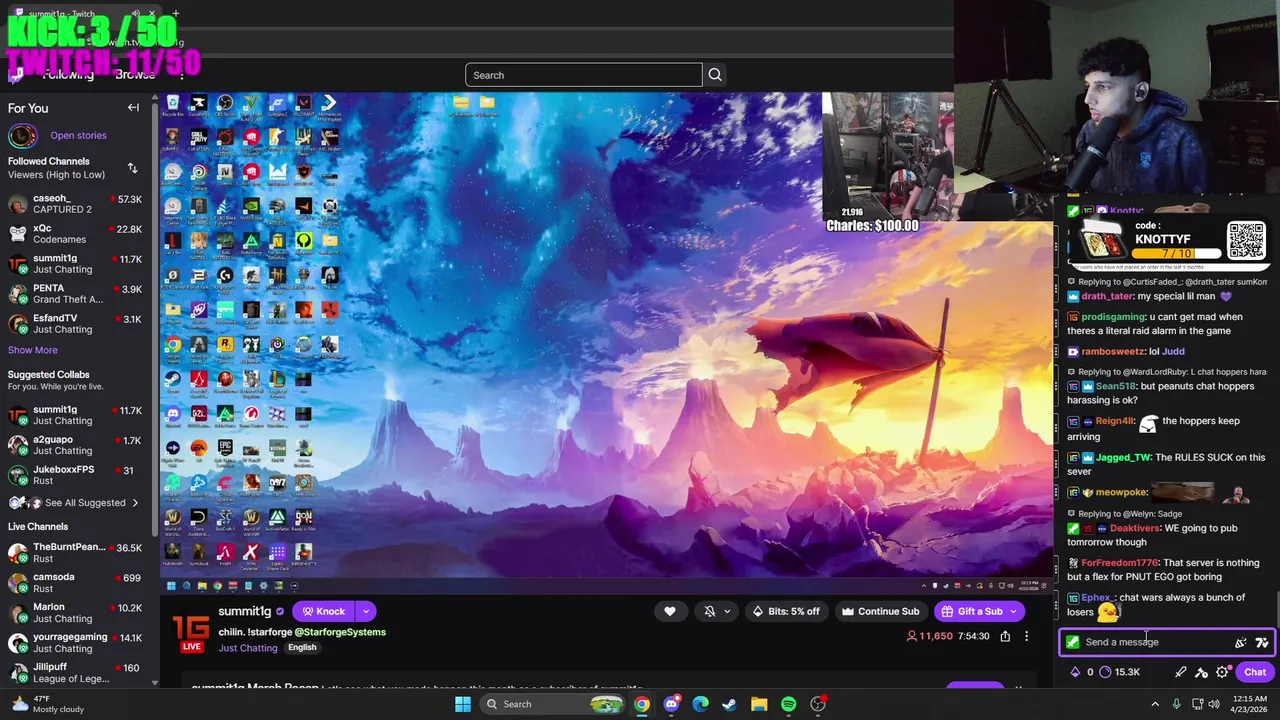Open channel points balance 15.3K

[1119, 672]
